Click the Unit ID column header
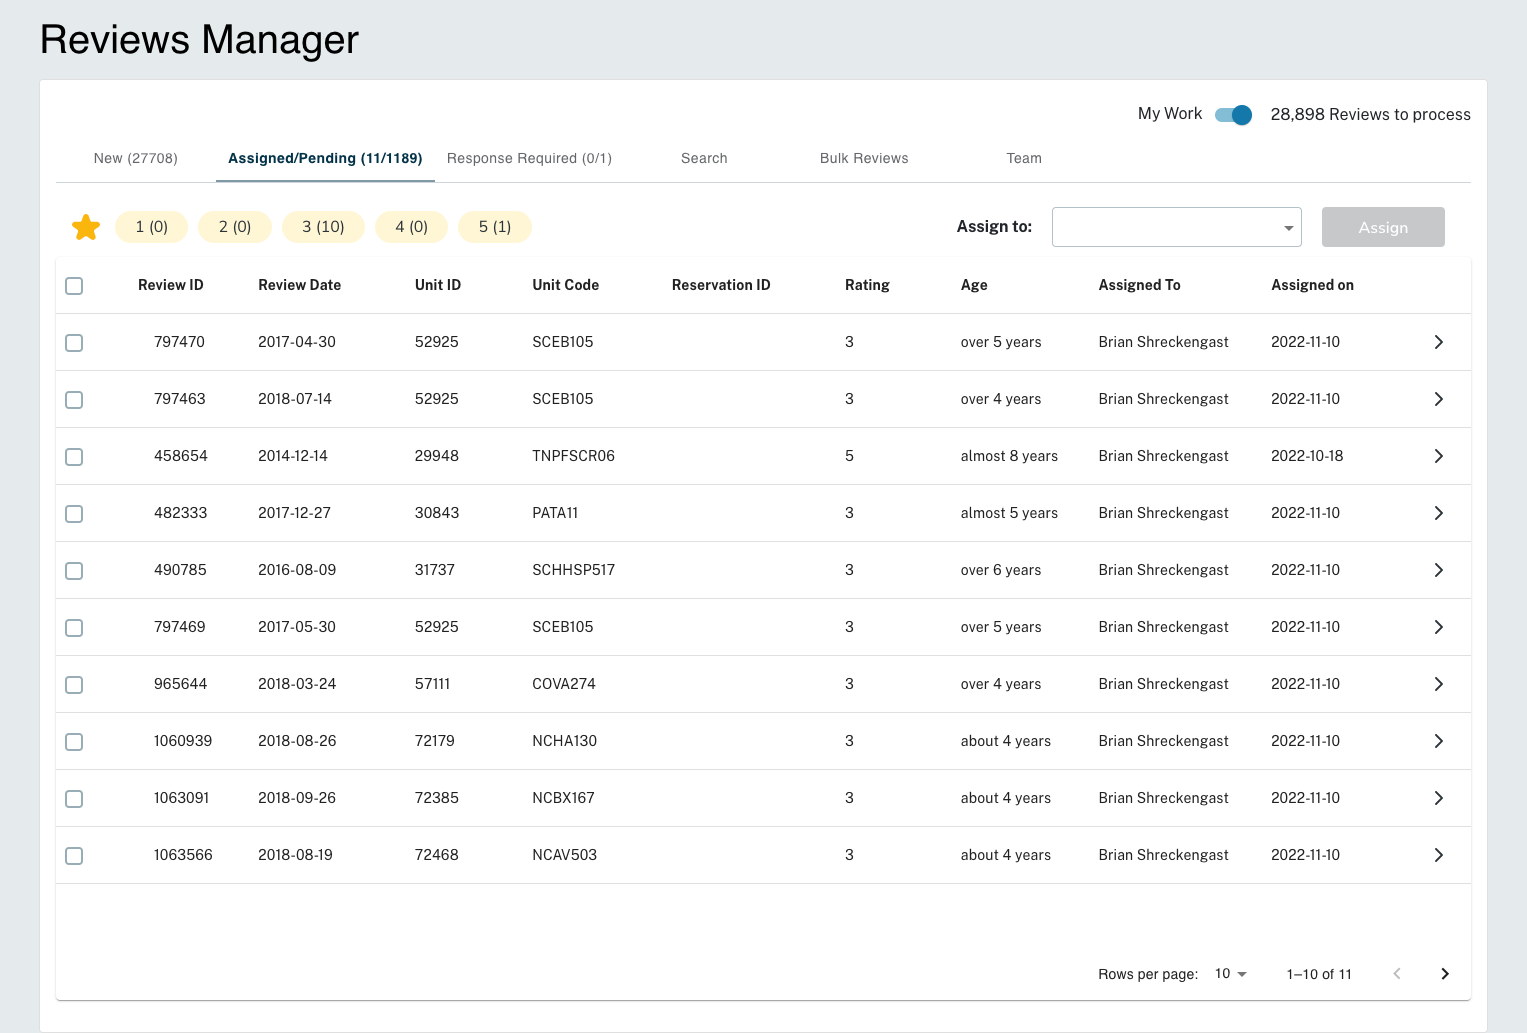Image resolution: width=1527 pixels, height=1033 pixels. (x=438, y=285)
